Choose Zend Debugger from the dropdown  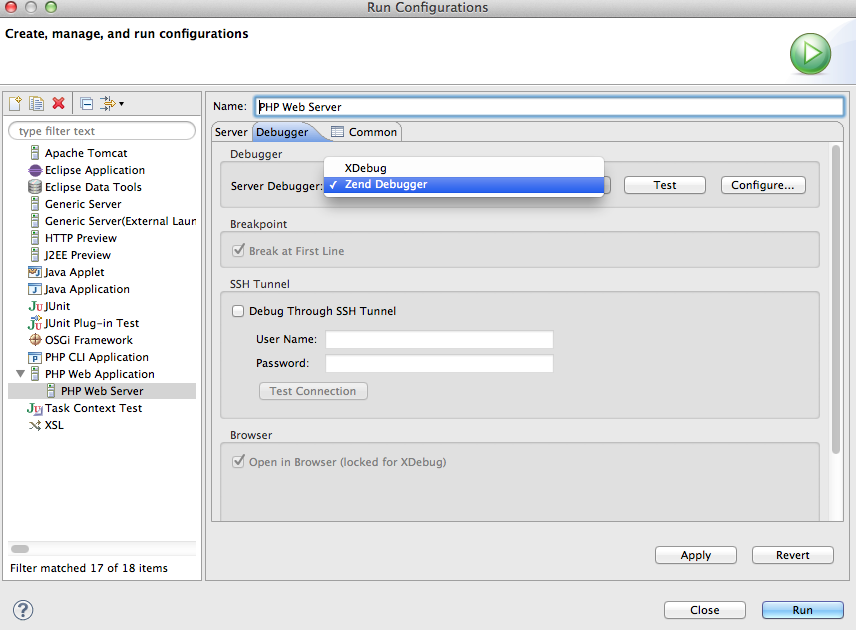pyautogui.click(x=464, y=185)
